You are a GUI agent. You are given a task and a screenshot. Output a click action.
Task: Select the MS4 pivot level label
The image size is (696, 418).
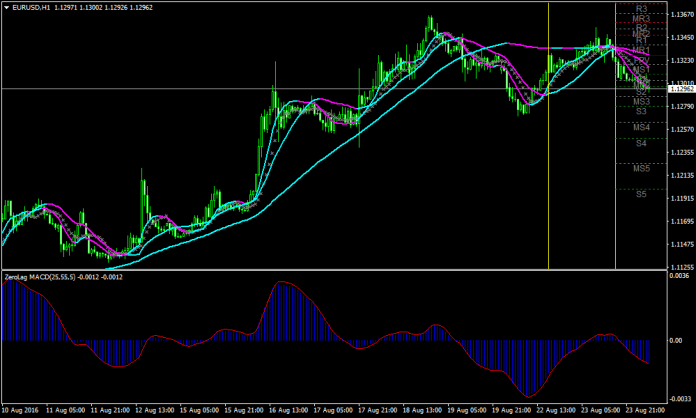tap(641, 128)
